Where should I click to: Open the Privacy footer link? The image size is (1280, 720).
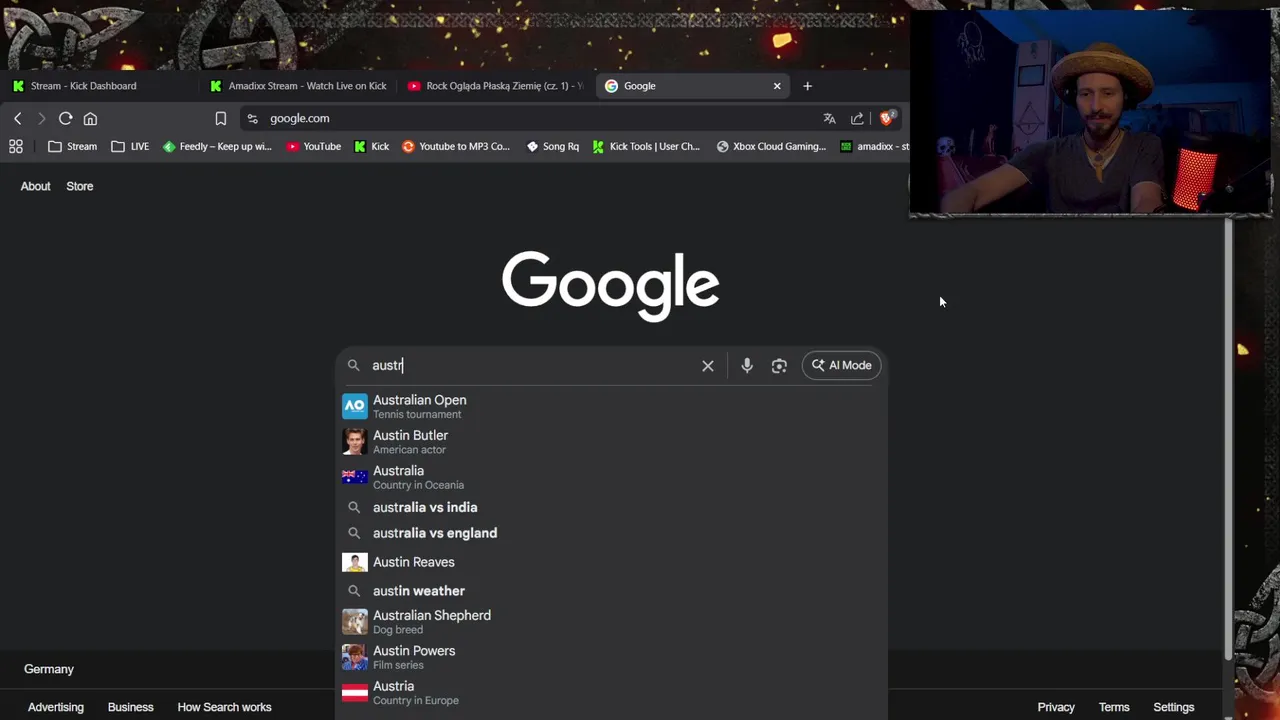point(1056,707)
